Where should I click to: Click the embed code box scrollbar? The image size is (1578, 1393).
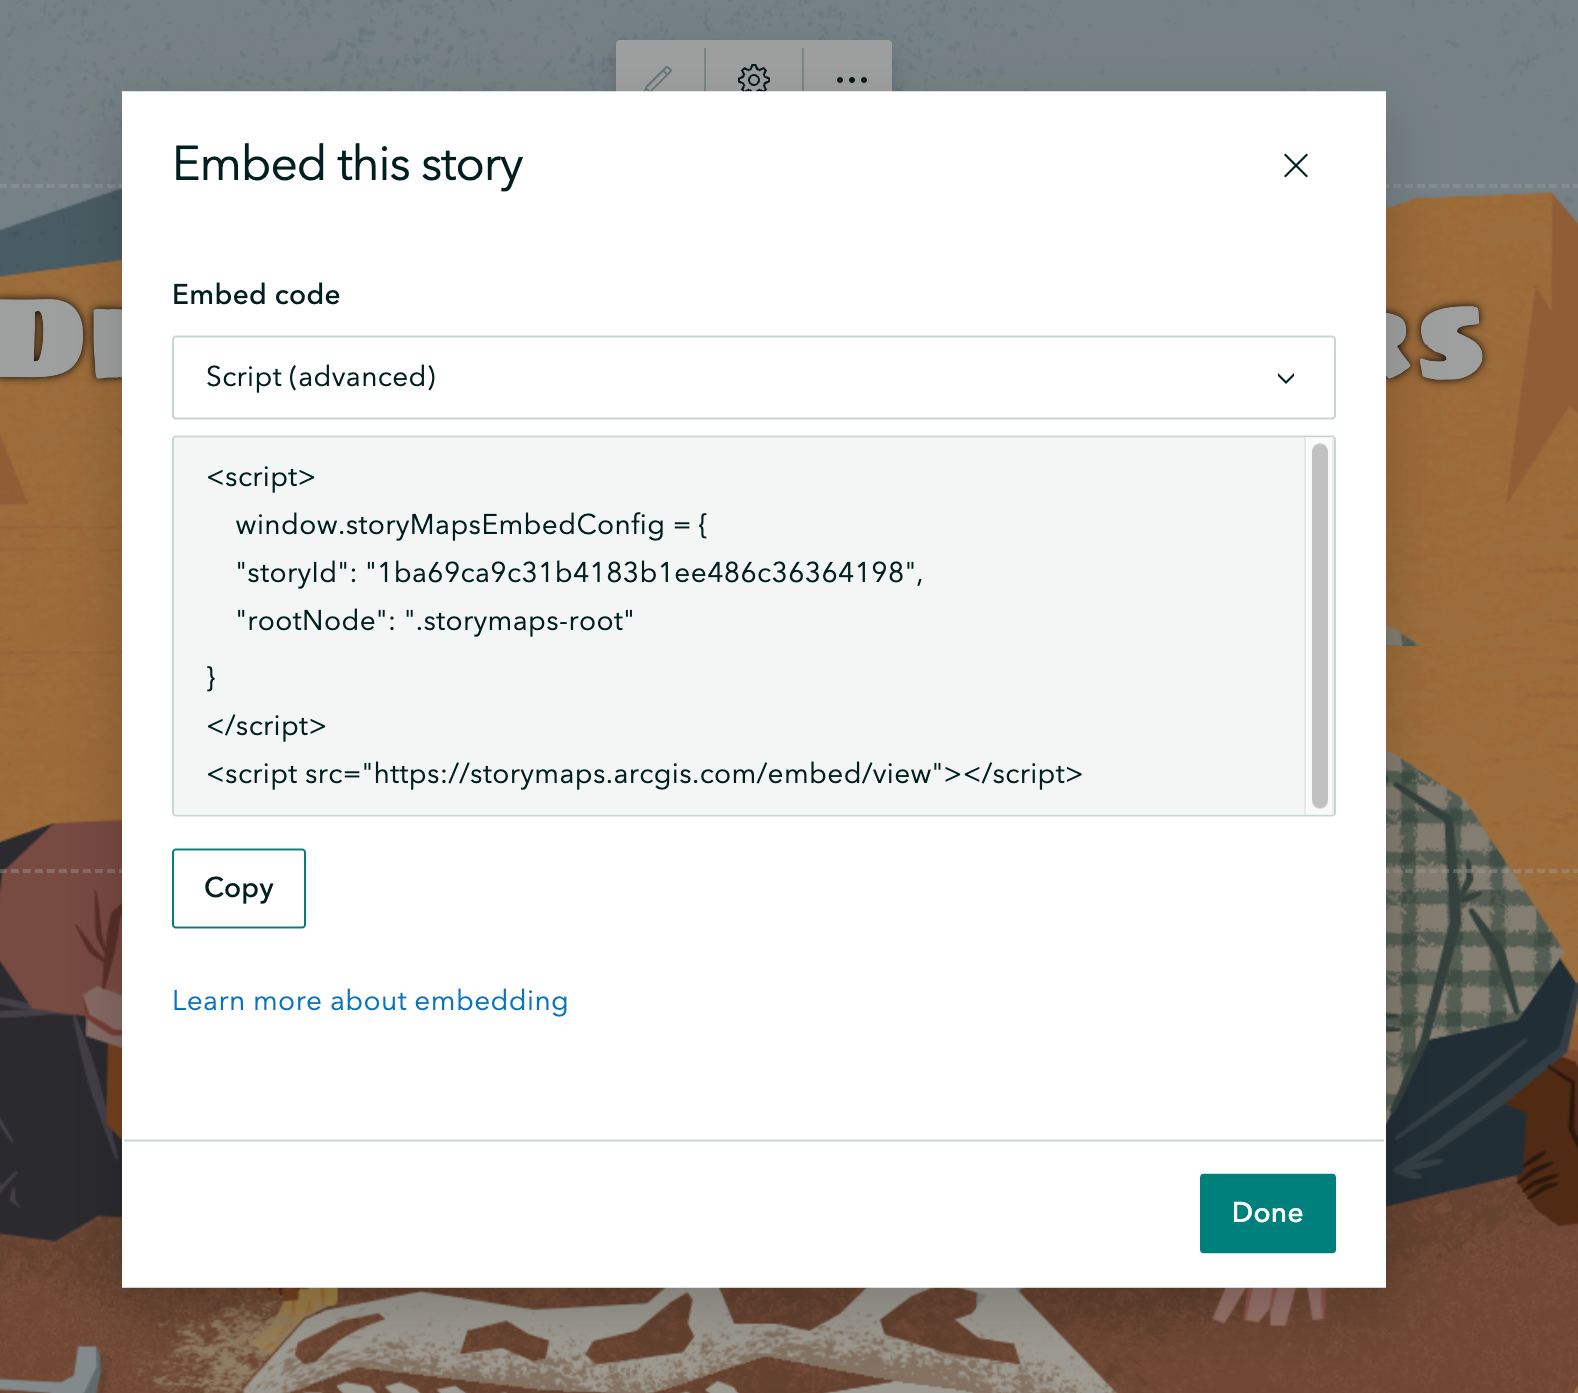coord(1319,625)
